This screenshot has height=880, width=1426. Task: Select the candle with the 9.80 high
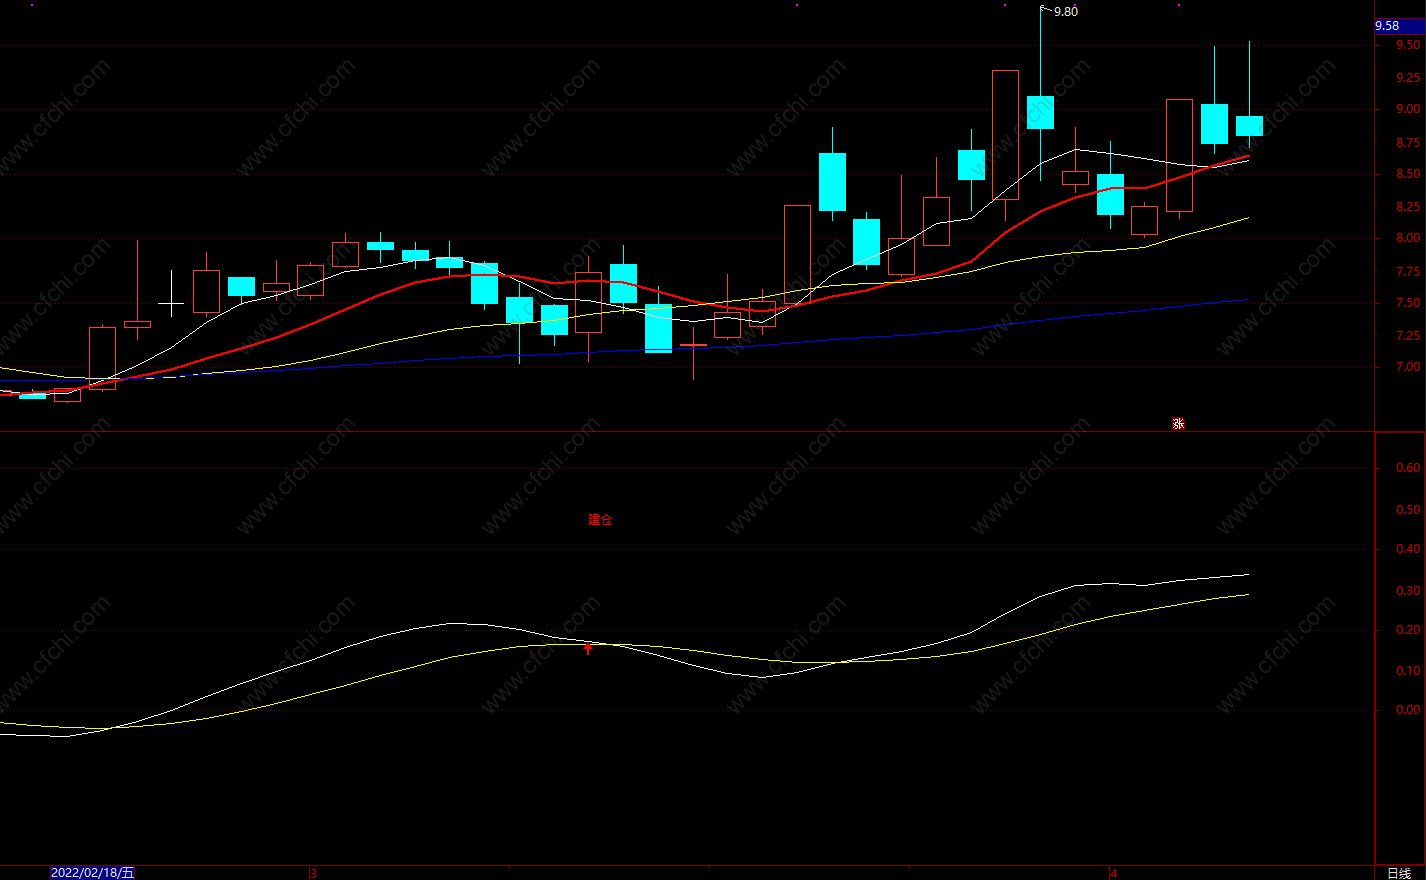tap(1040, 112)
